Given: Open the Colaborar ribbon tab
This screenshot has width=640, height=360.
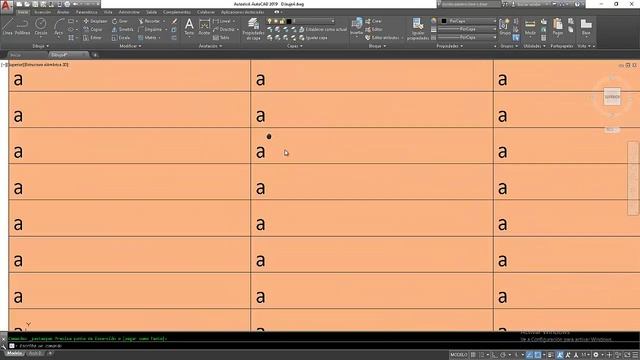Looking at the screenshot, I should [206, 12].
